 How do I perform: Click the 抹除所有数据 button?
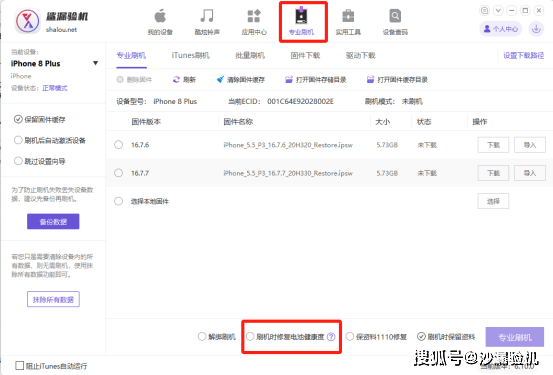[53, 300]
